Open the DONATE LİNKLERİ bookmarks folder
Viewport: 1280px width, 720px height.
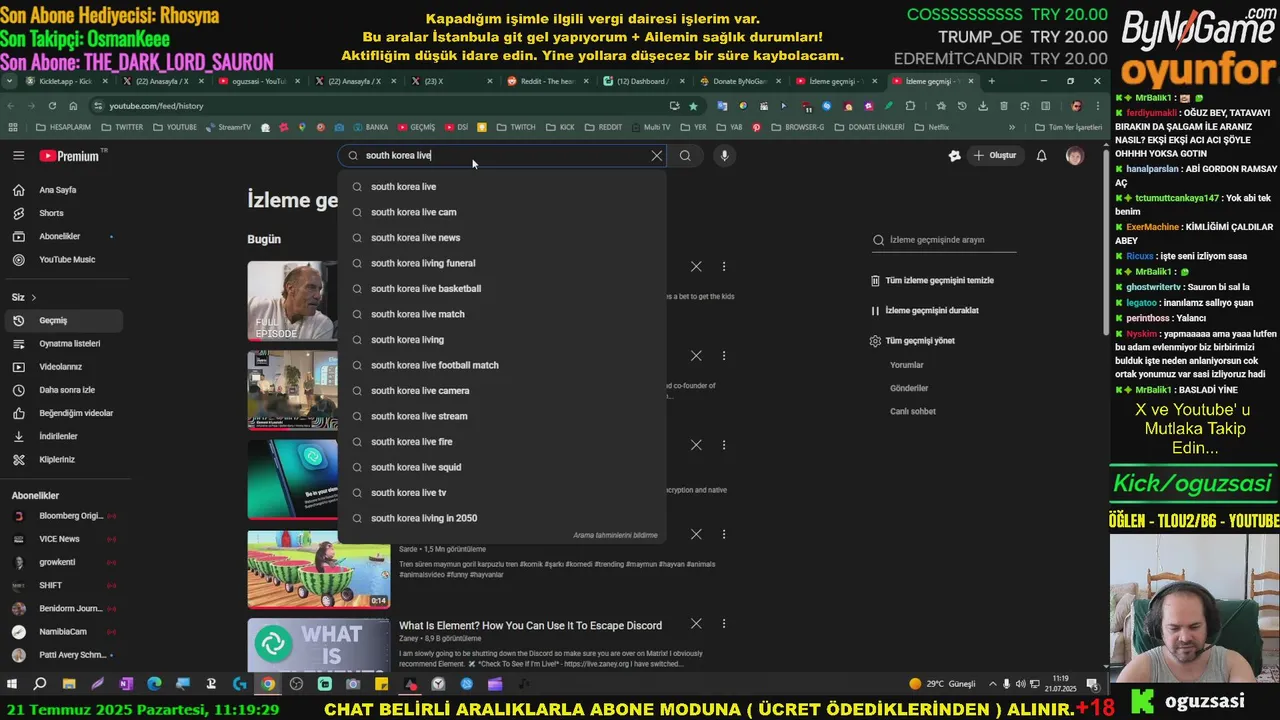[x=870, y=127]
